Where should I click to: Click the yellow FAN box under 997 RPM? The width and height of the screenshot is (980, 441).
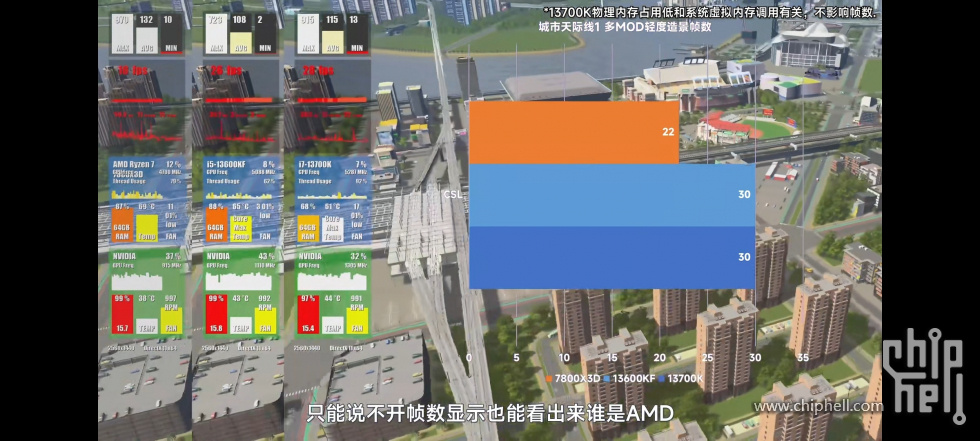(x=171, y=320)
